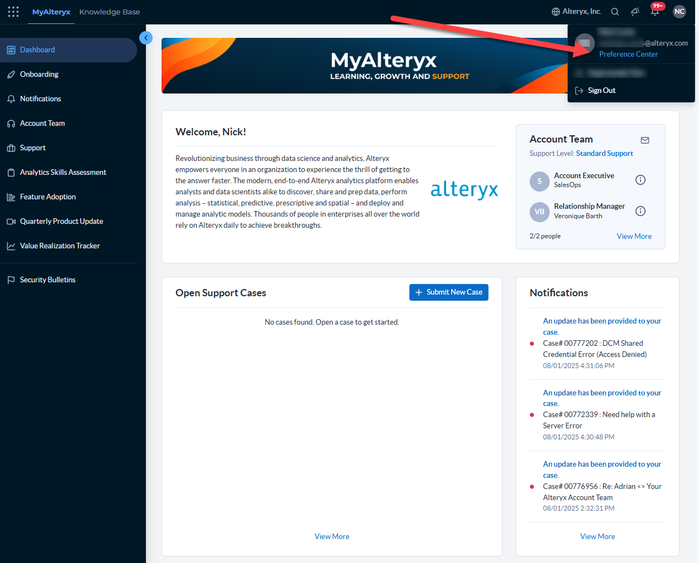The image size is (699, 563).
Task: Click the Support briefcase icon
Action: point(11,148)
